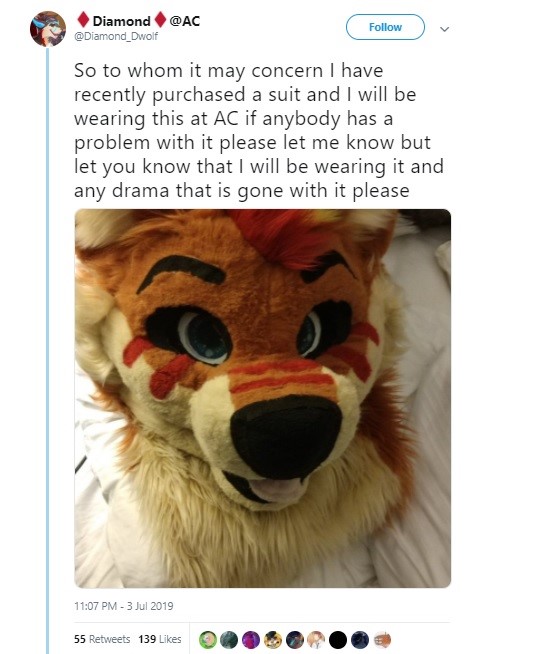The height and width of the screenshot is (654, 534).
Task: Open the beige anime-style liker avatar
Action: (316, 639)
